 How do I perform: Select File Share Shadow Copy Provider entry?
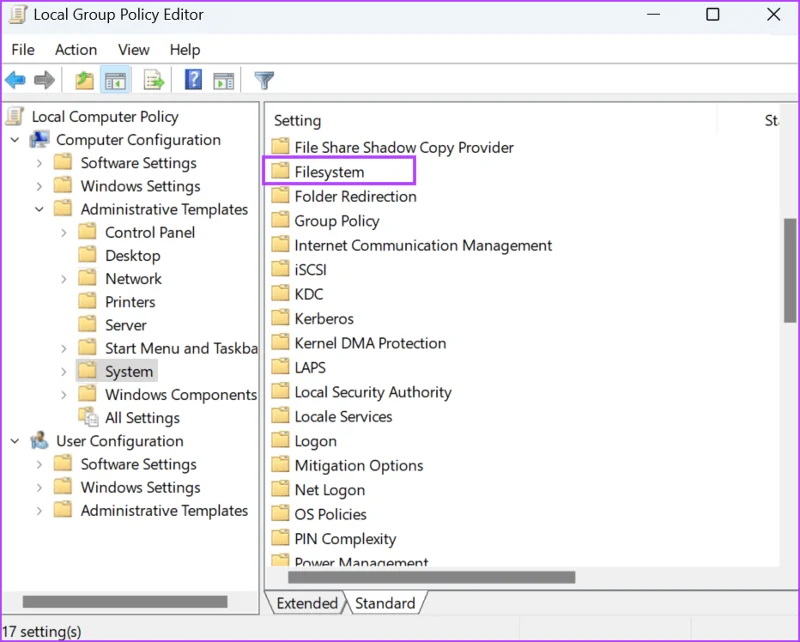pyautogui.click(x=404, y=147)
